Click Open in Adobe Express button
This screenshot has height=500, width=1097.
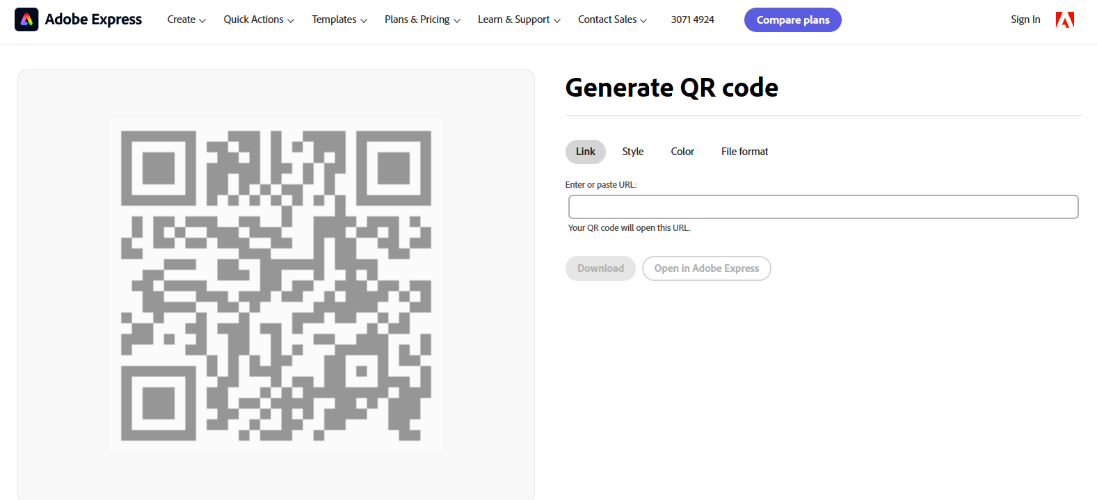(707, 269)
